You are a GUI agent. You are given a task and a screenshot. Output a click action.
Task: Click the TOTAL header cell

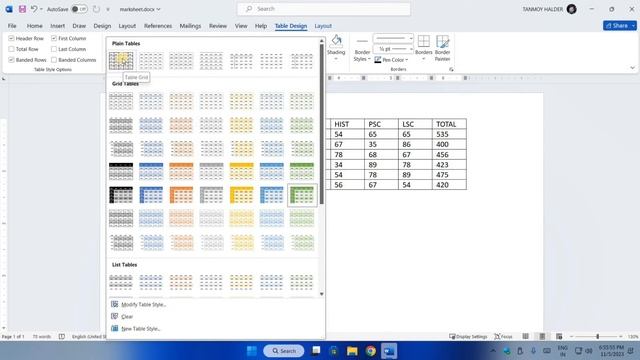click(449, 124)
